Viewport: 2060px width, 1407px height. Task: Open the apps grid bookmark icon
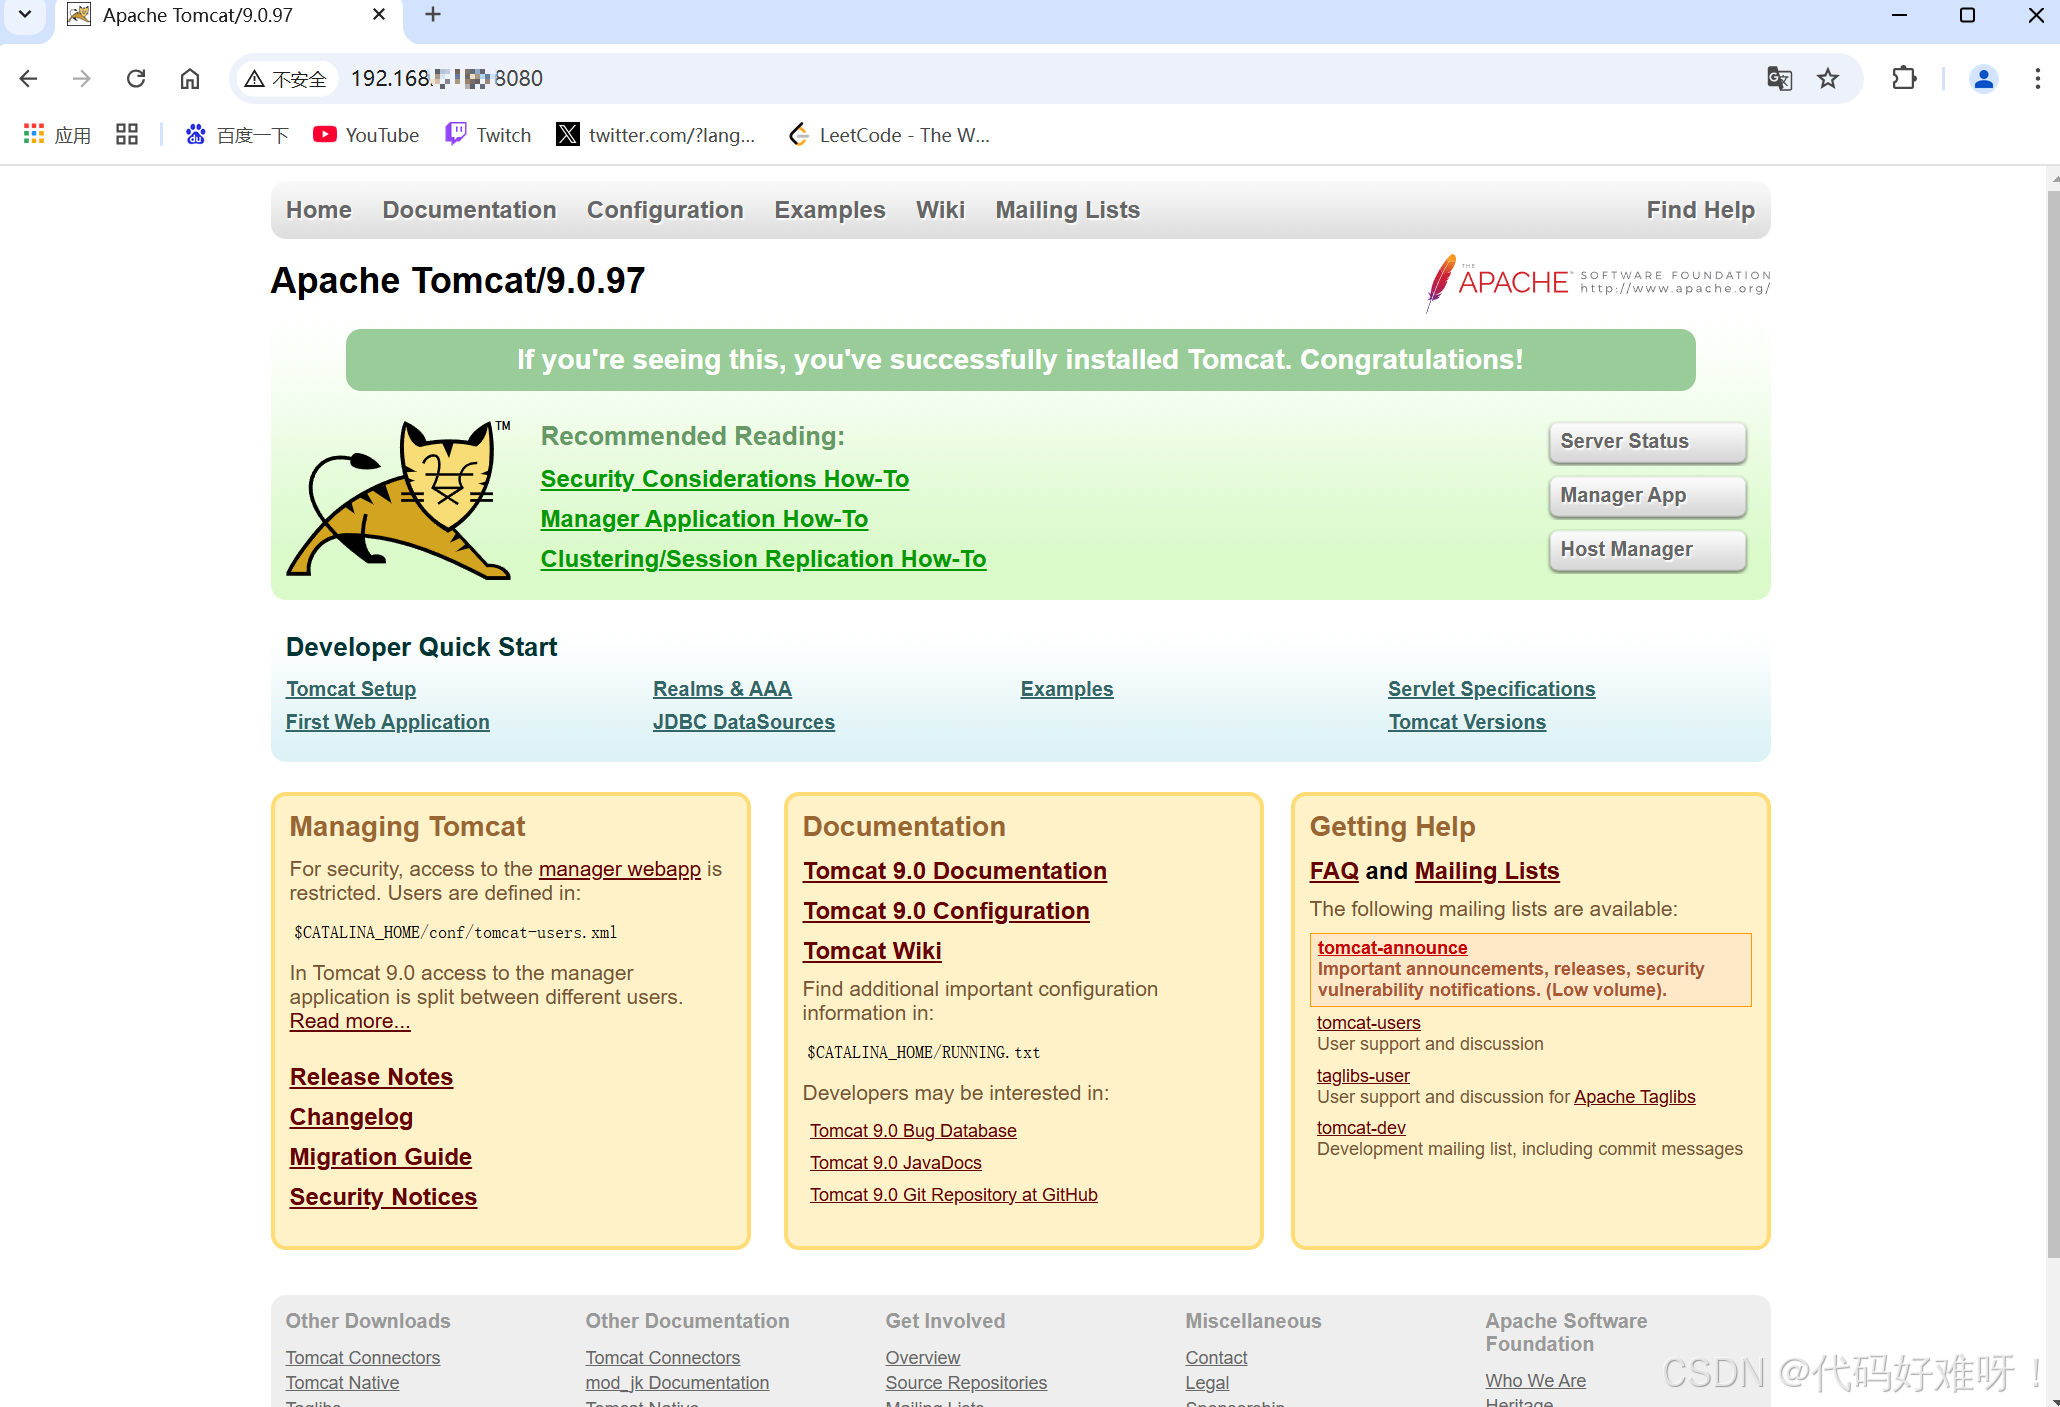coord(34,135)
